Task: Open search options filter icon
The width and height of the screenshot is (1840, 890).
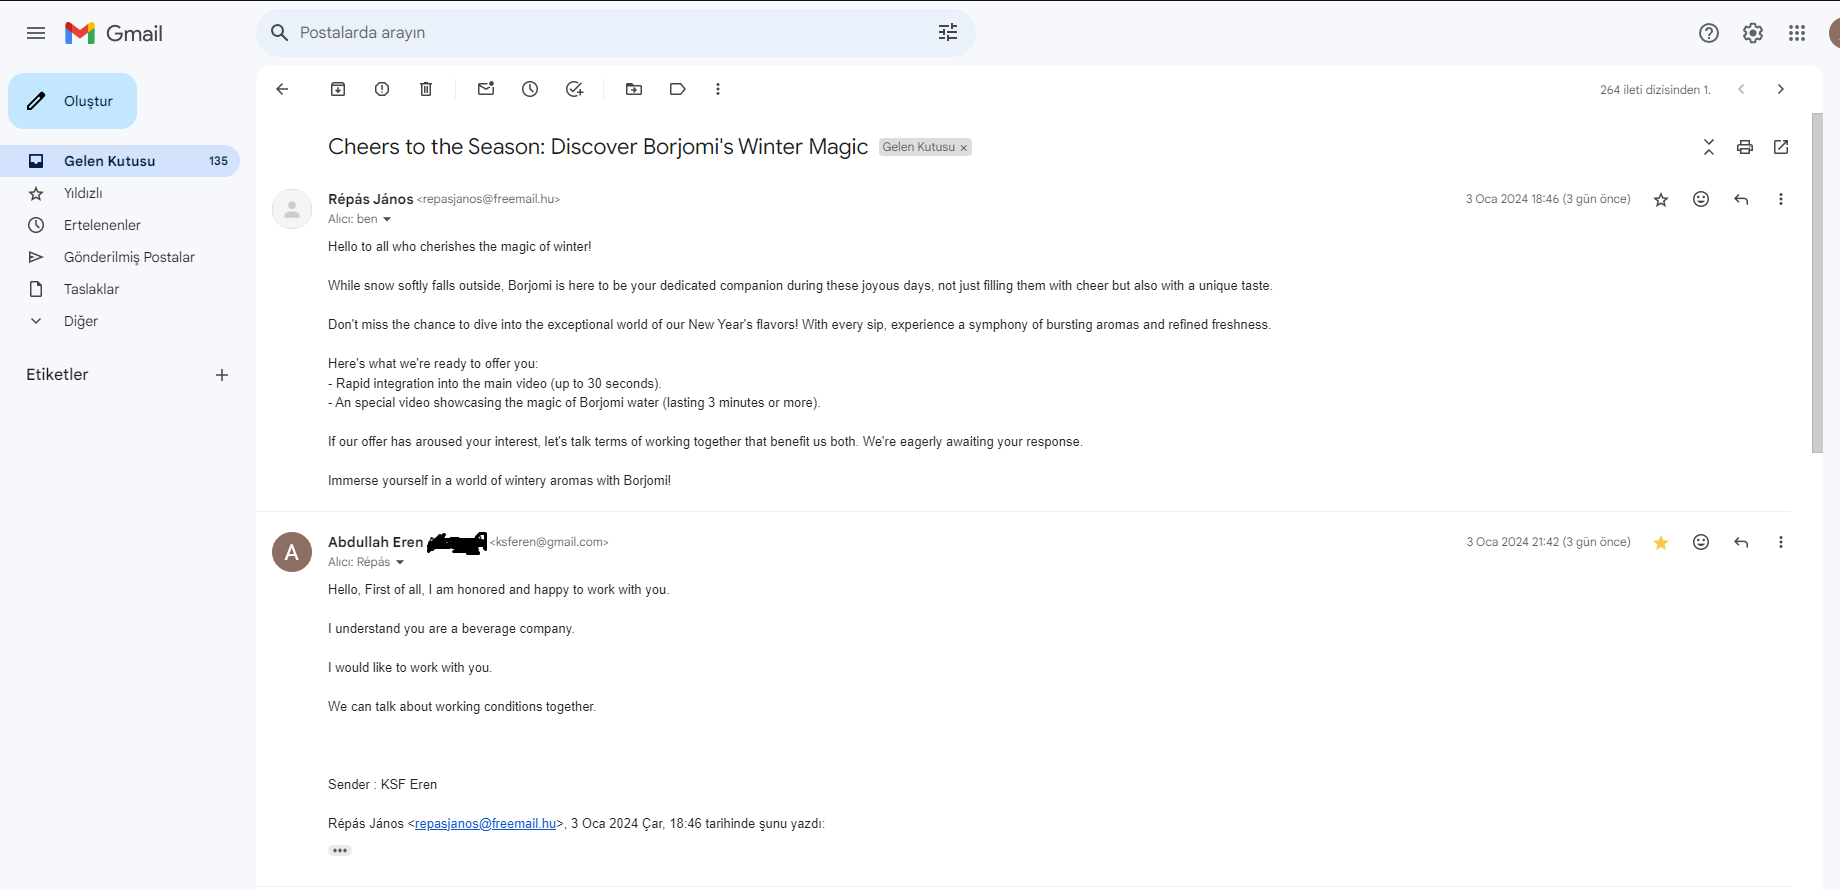Action: [948, 33]
